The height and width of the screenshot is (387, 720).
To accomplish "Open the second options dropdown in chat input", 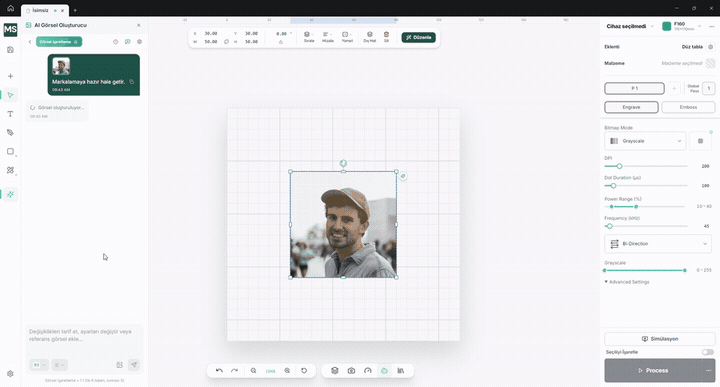I will point(59,365).
